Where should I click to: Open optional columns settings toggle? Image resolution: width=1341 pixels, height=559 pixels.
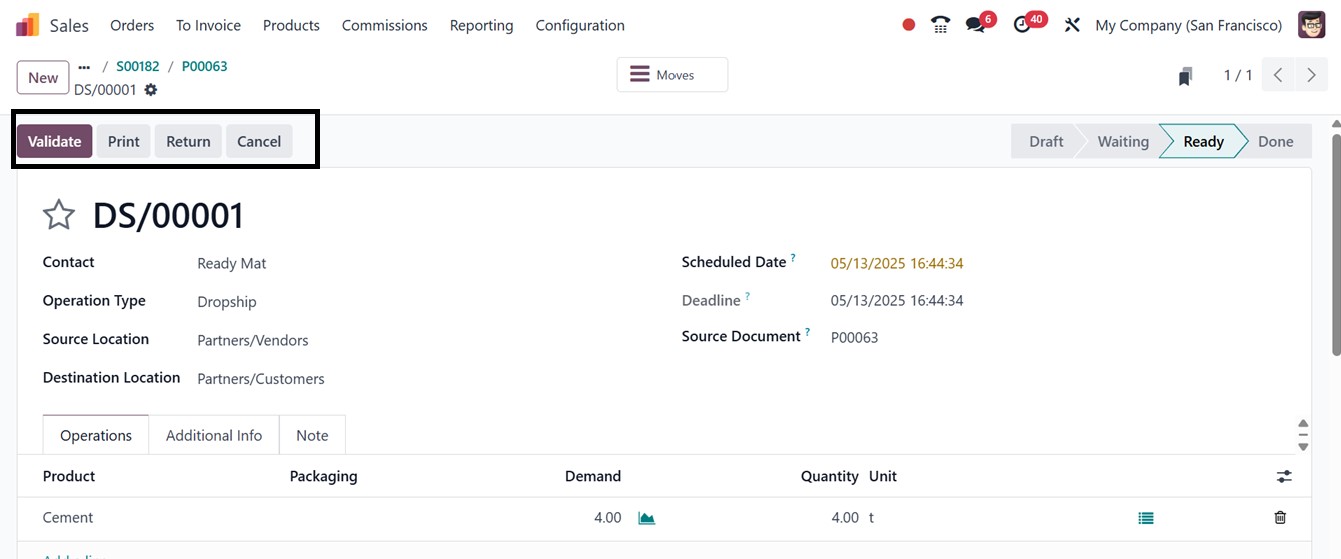coord(1284,477)
